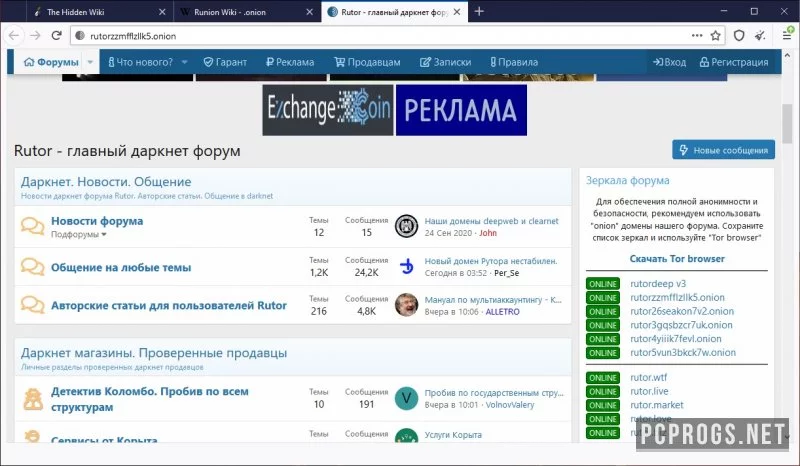Click the site identity icon in address bar
Screen dimensions: 800x466
80,36
